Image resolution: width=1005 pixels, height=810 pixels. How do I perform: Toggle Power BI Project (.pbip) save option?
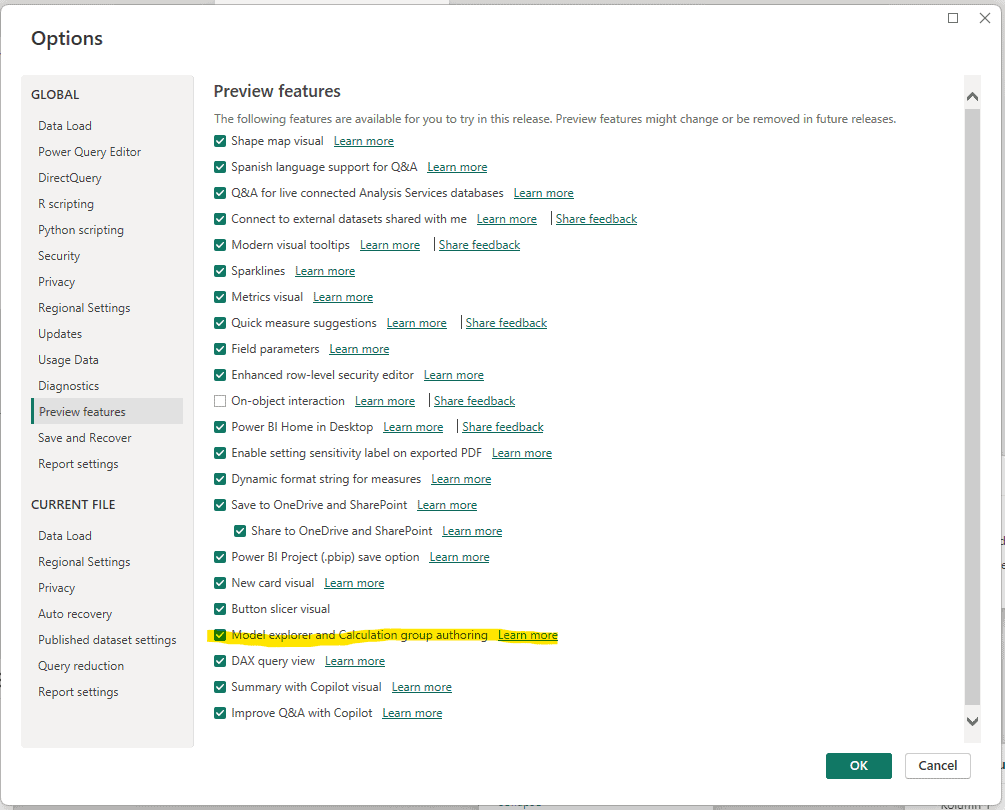point(220,557)
